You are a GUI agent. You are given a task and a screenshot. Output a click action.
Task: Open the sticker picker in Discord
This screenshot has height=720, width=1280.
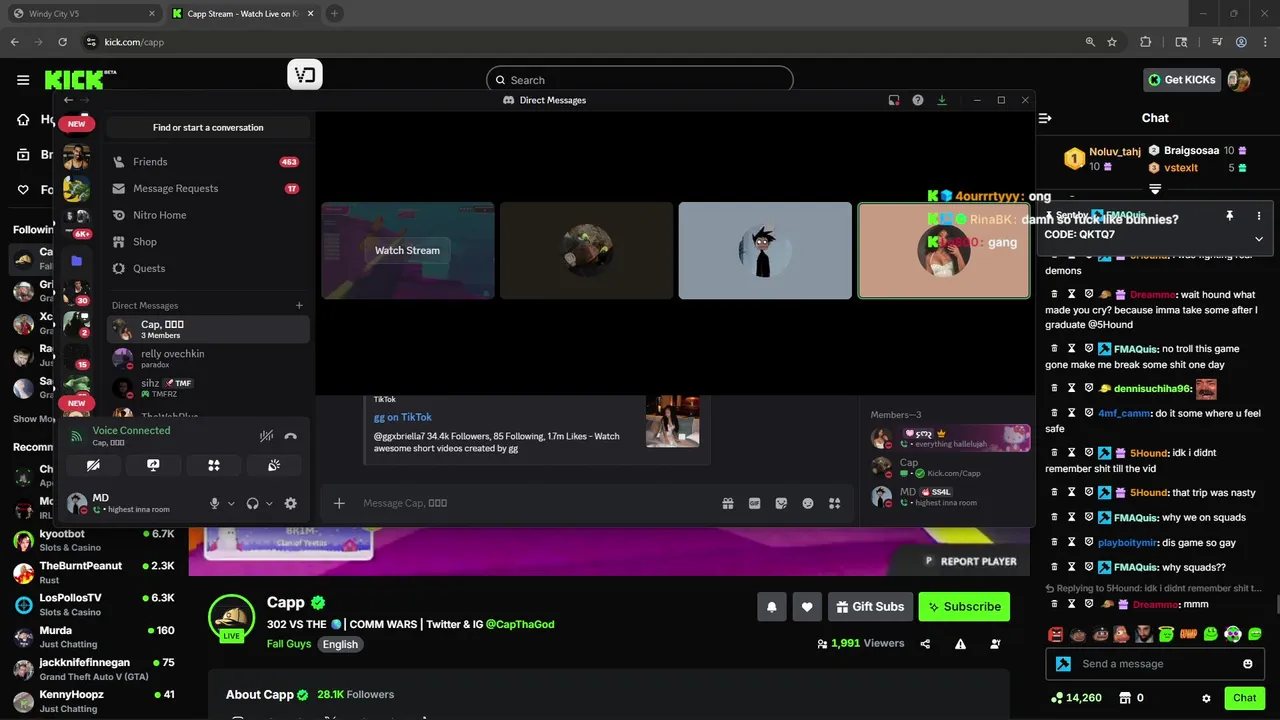pos(781,504)
